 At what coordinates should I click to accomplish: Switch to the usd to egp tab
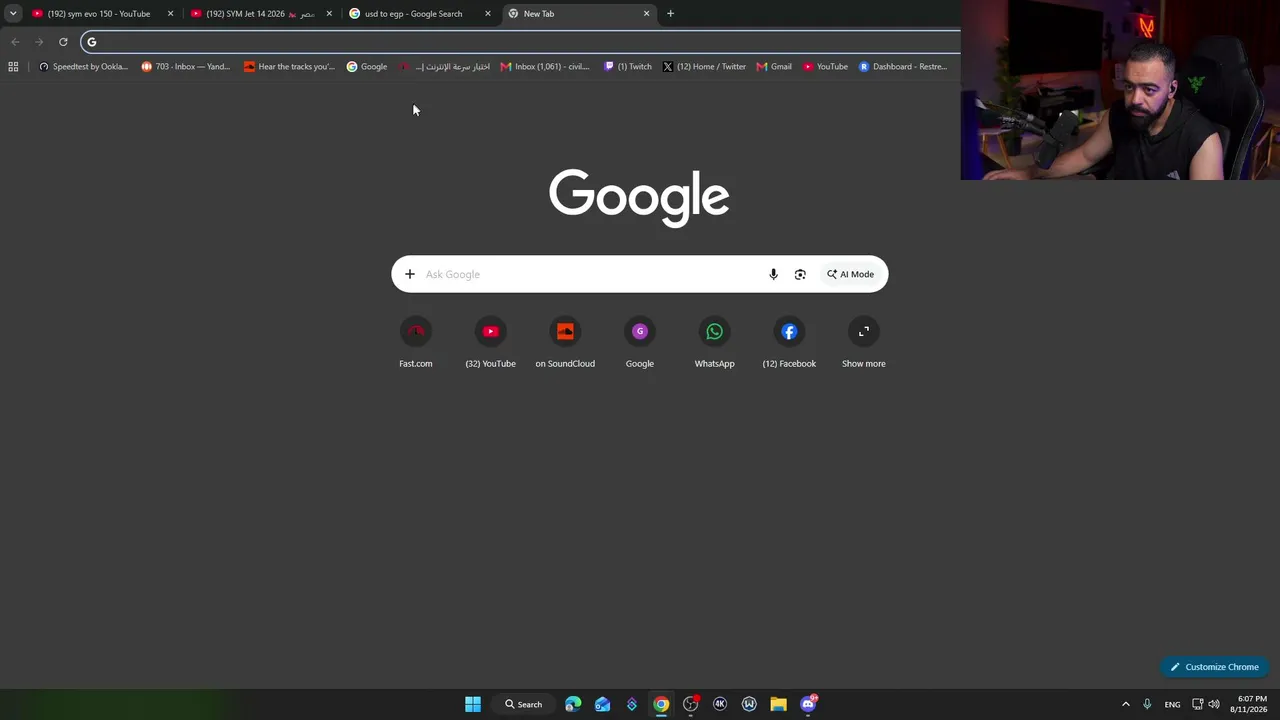tap(418, 14)
